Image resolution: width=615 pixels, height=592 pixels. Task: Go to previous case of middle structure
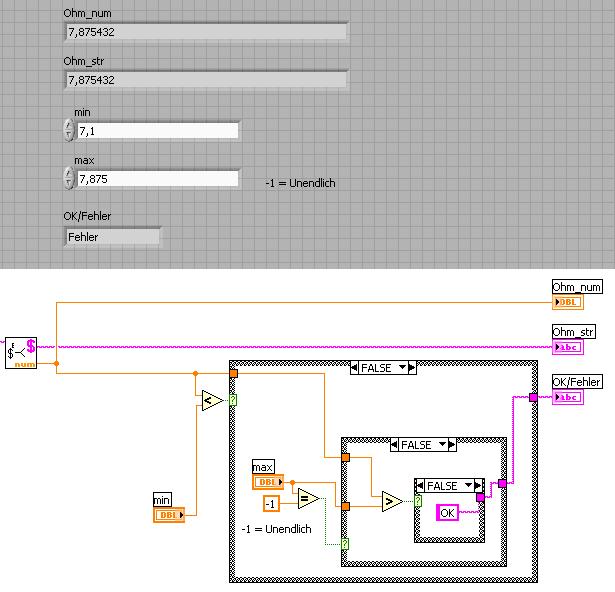(394, 444)
